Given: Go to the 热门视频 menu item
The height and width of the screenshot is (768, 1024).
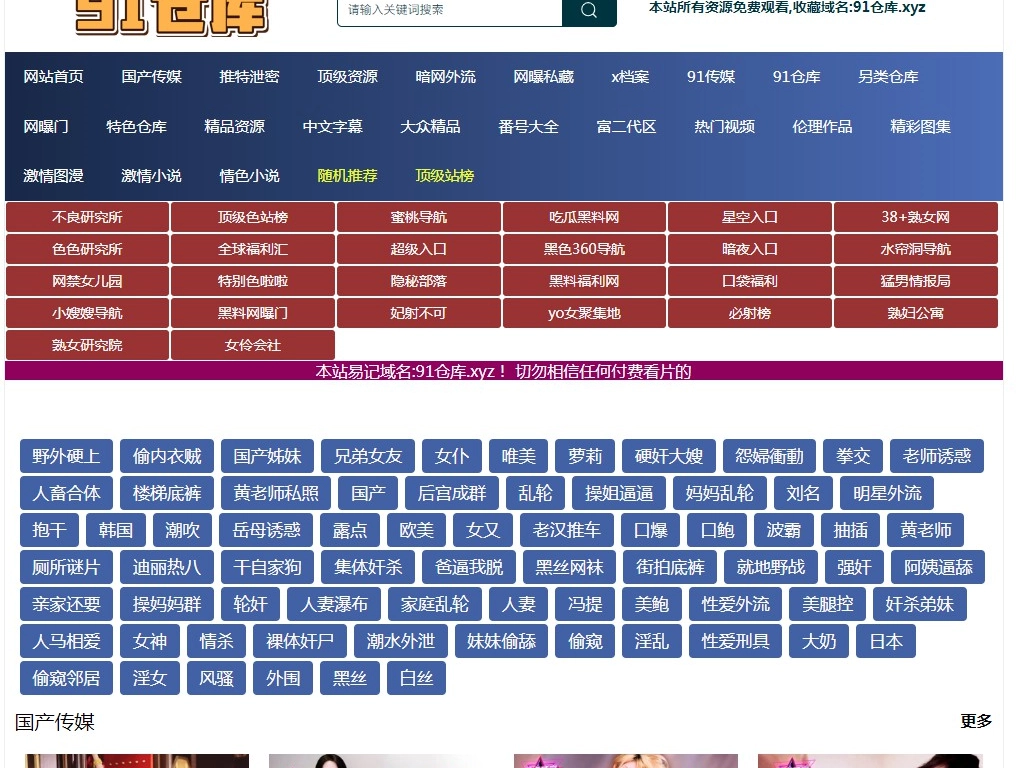Looking at the screenshot, I should click(x=725, y=127).
